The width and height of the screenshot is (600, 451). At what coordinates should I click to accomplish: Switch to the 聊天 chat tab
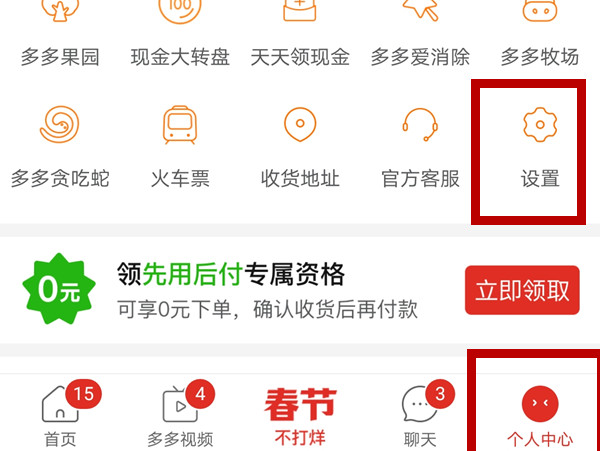point(420,415)
